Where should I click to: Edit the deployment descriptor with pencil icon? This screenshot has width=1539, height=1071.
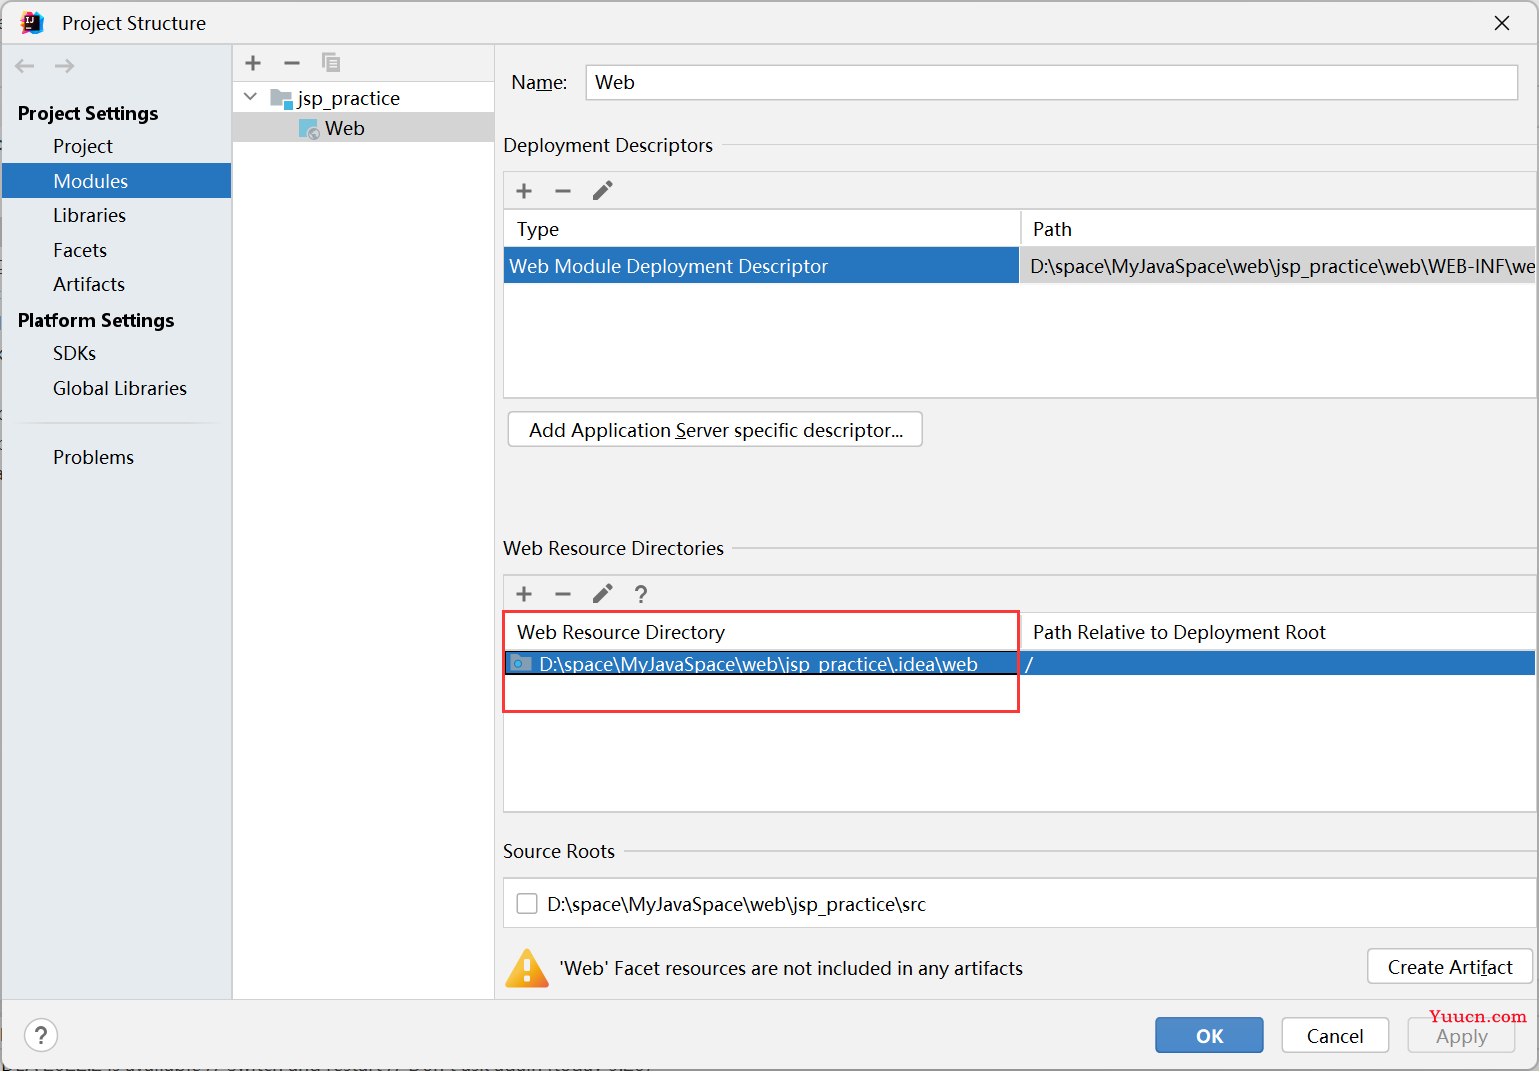[602, 191]
